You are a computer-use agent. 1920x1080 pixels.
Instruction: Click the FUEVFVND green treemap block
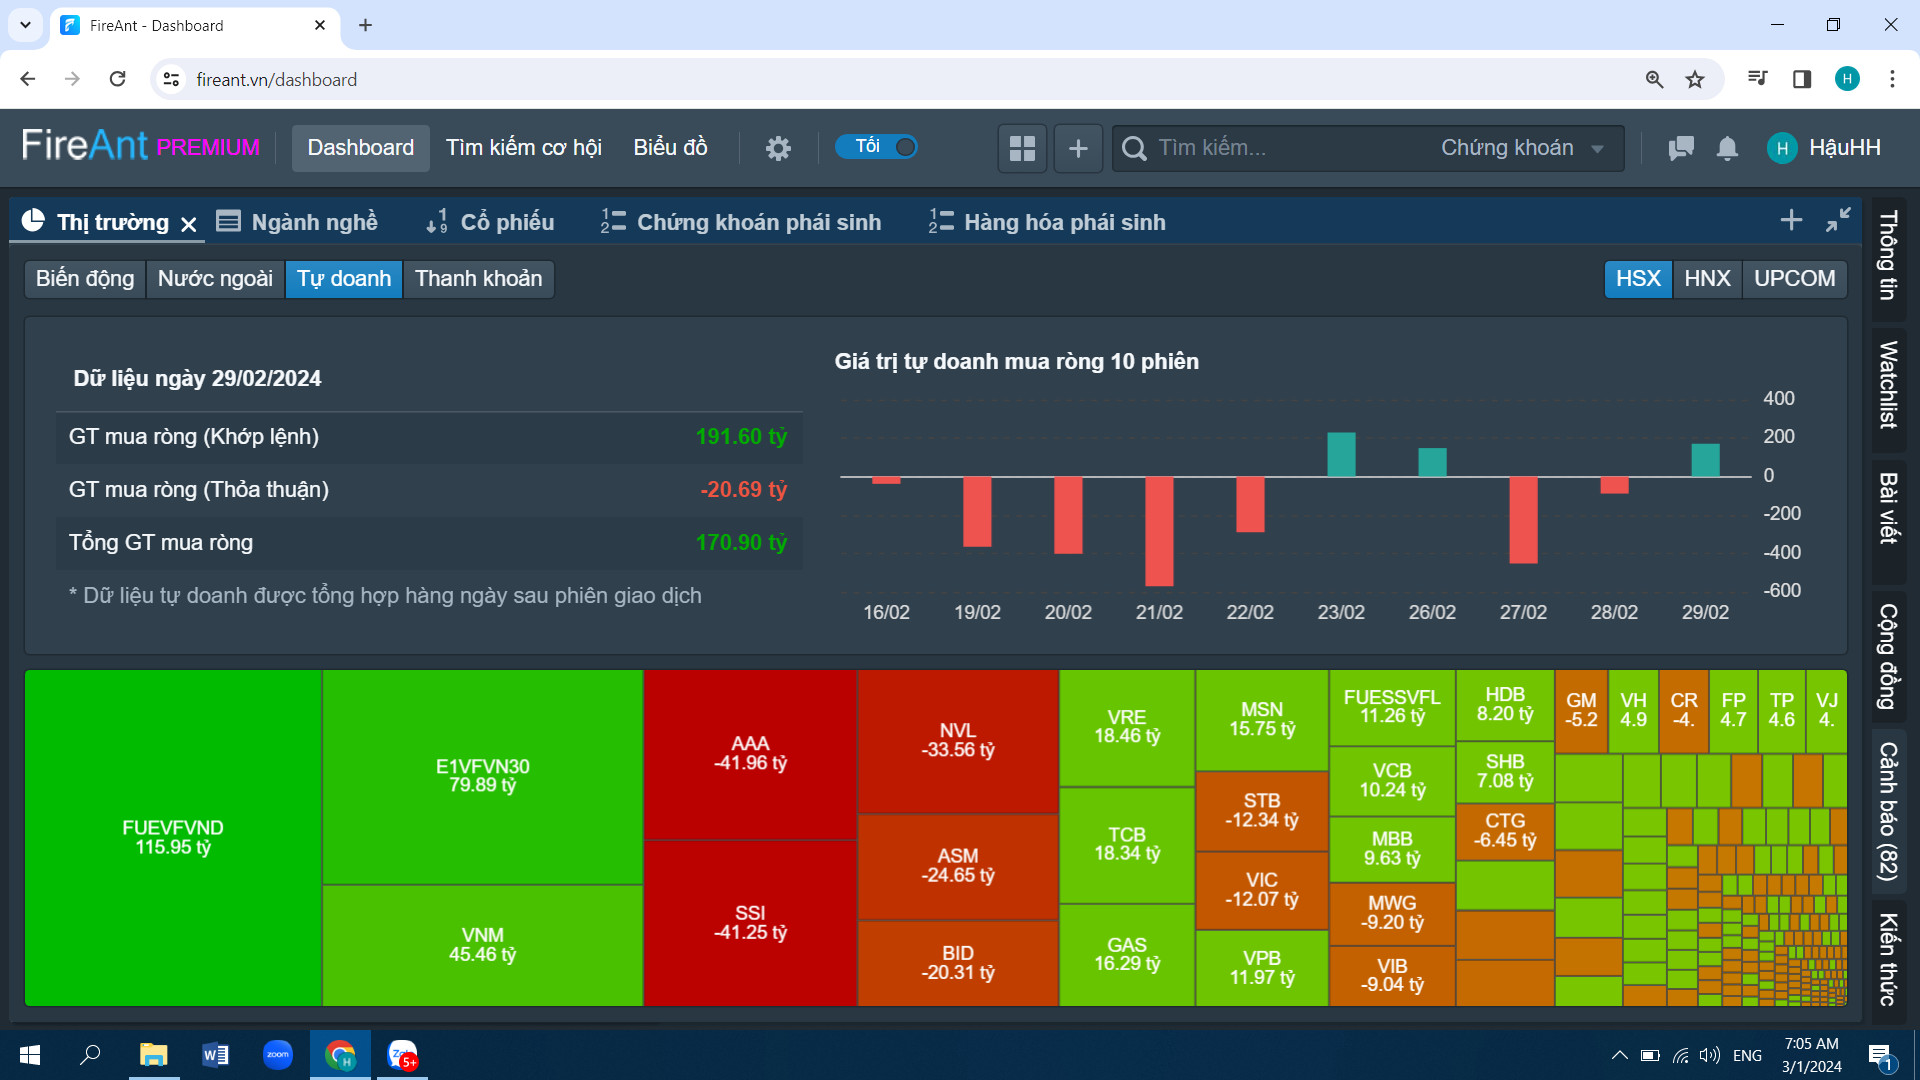(x=173, y=837)
